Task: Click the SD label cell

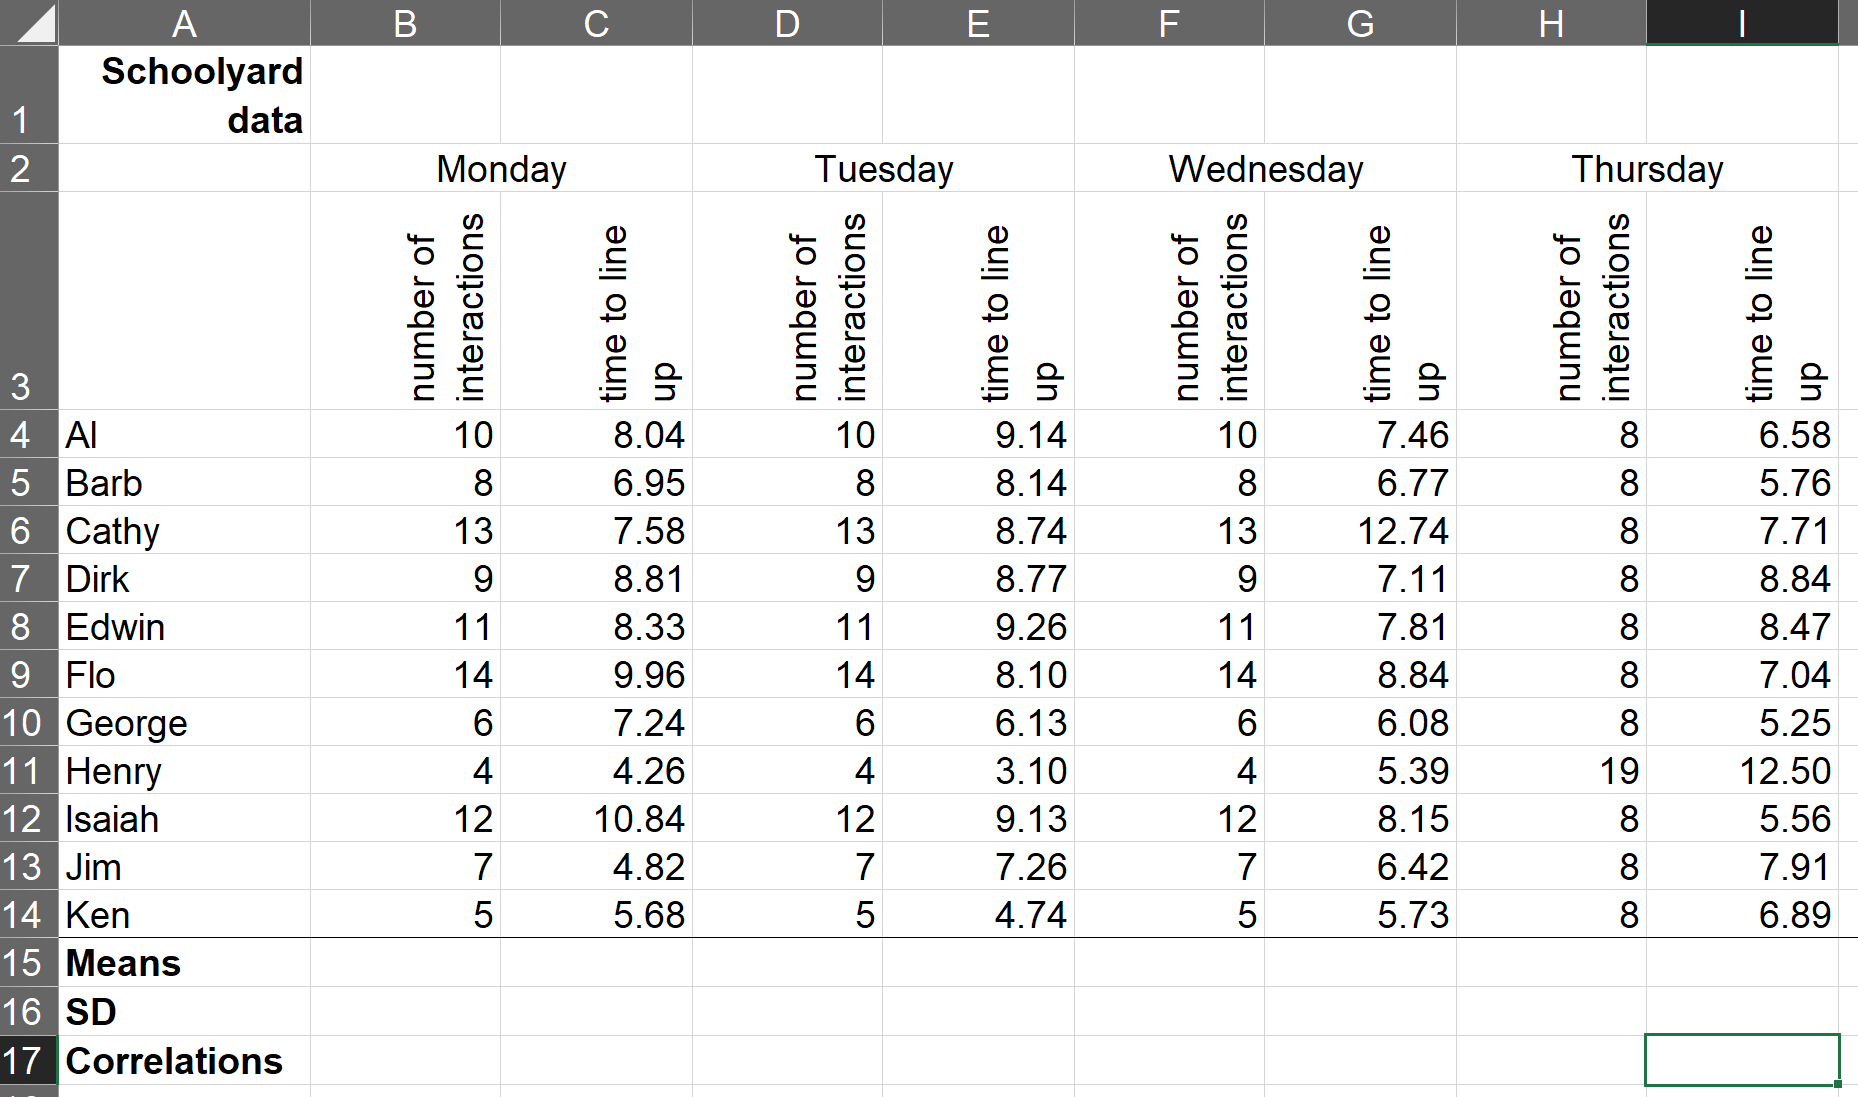Action: pyautogui.click(x=184, y=1012)
